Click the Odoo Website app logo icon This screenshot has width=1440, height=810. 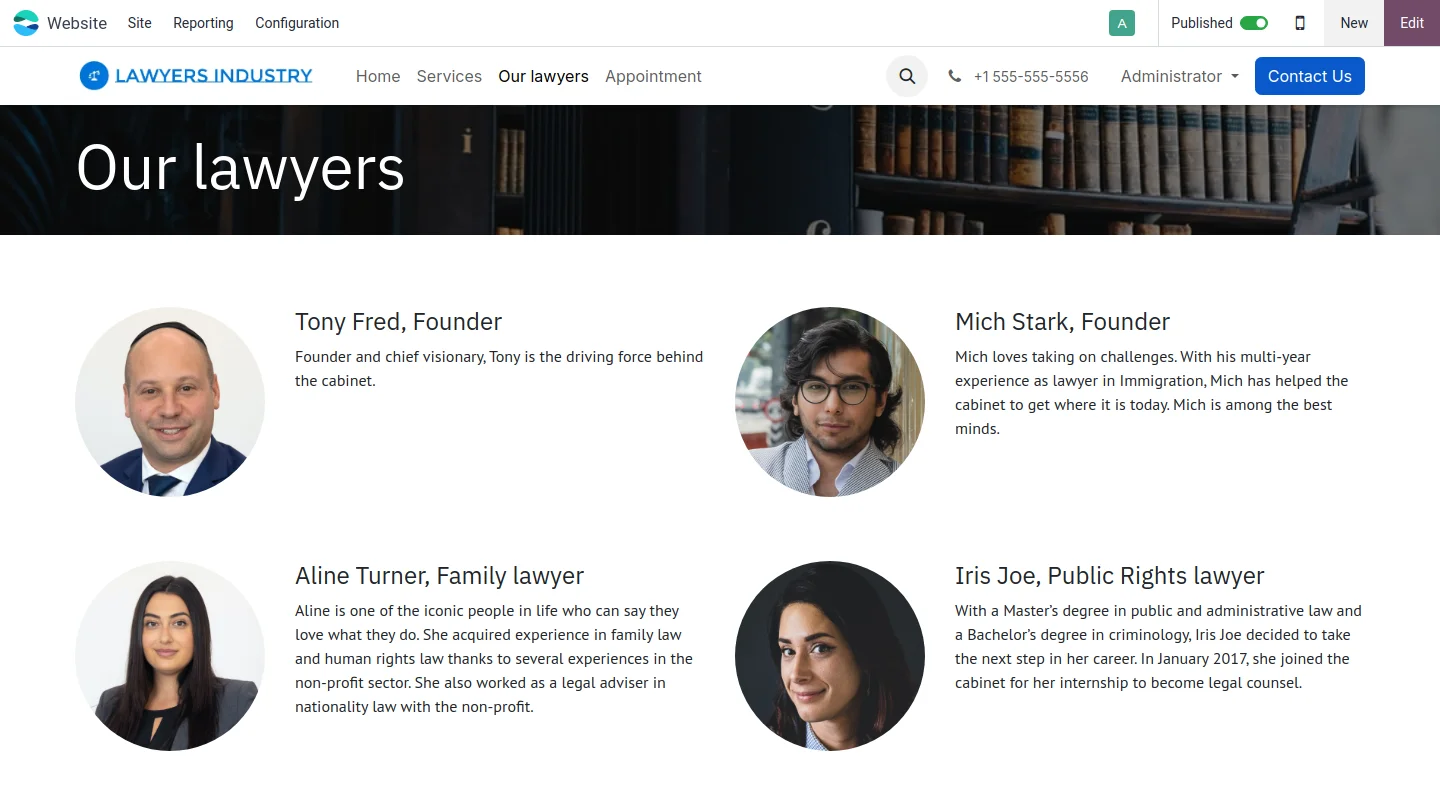pos(26,23)
